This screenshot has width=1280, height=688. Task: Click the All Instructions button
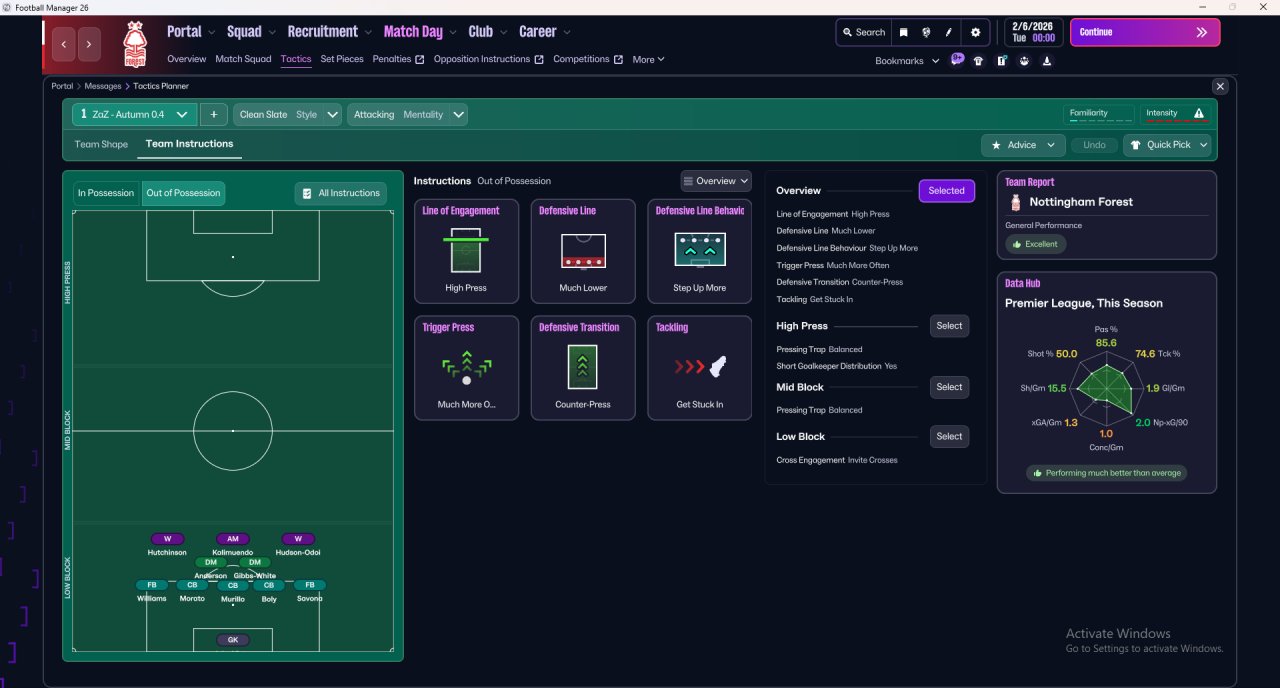[341, 193]
